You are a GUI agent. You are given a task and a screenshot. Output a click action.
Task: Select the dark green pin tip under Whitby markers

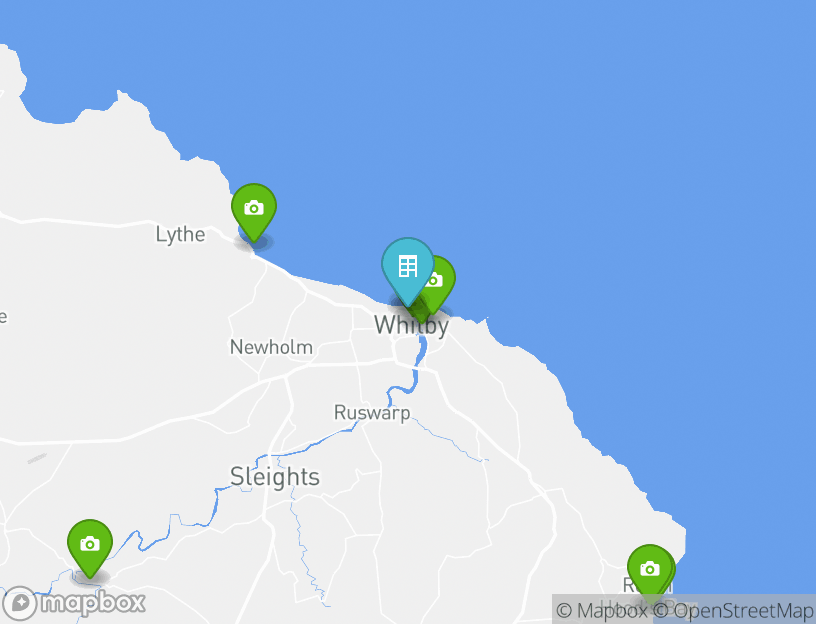pos(420,314)
